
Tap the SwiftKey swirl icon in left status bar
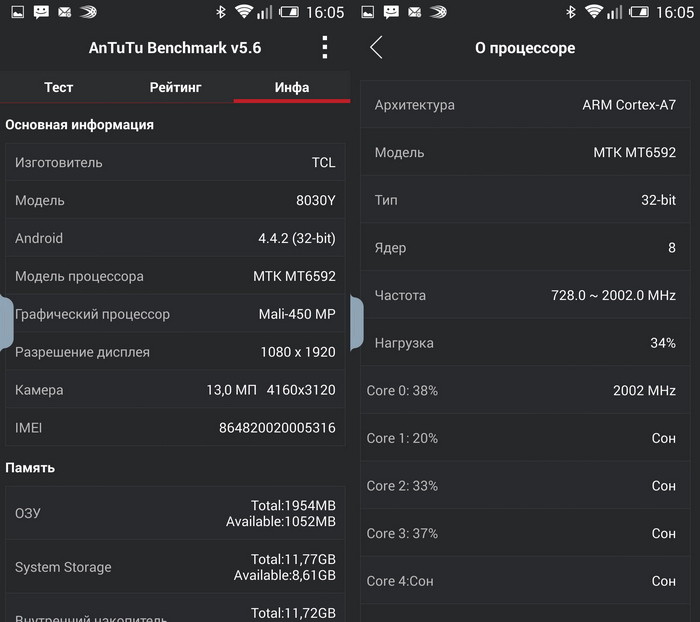[88, 12]
